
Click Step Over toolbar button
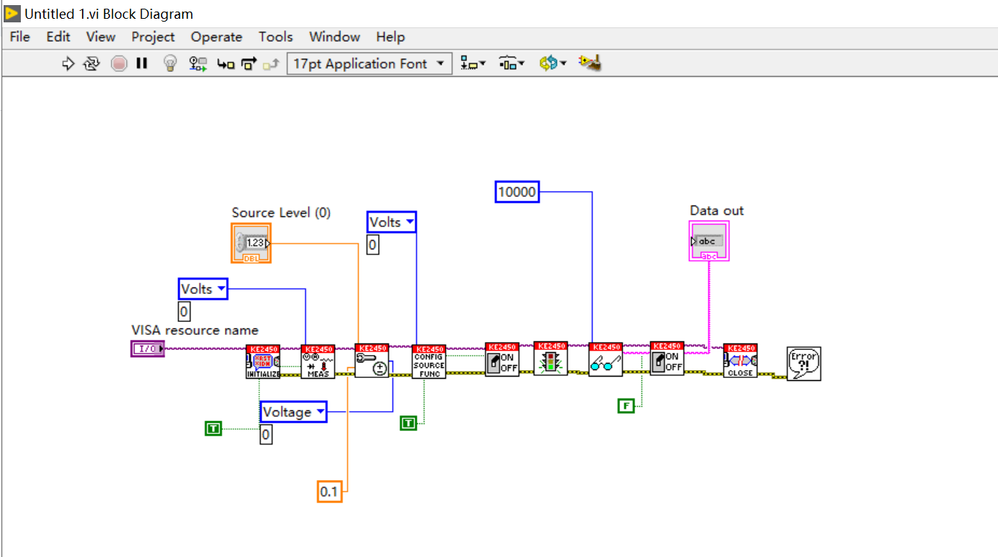point(249,64)
